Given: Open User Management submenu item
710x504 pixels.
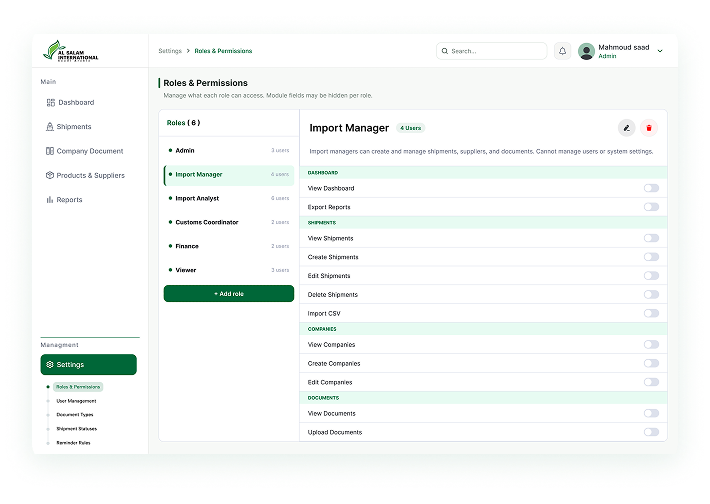Looking at the screenshot, I should [x=76, y=401].
